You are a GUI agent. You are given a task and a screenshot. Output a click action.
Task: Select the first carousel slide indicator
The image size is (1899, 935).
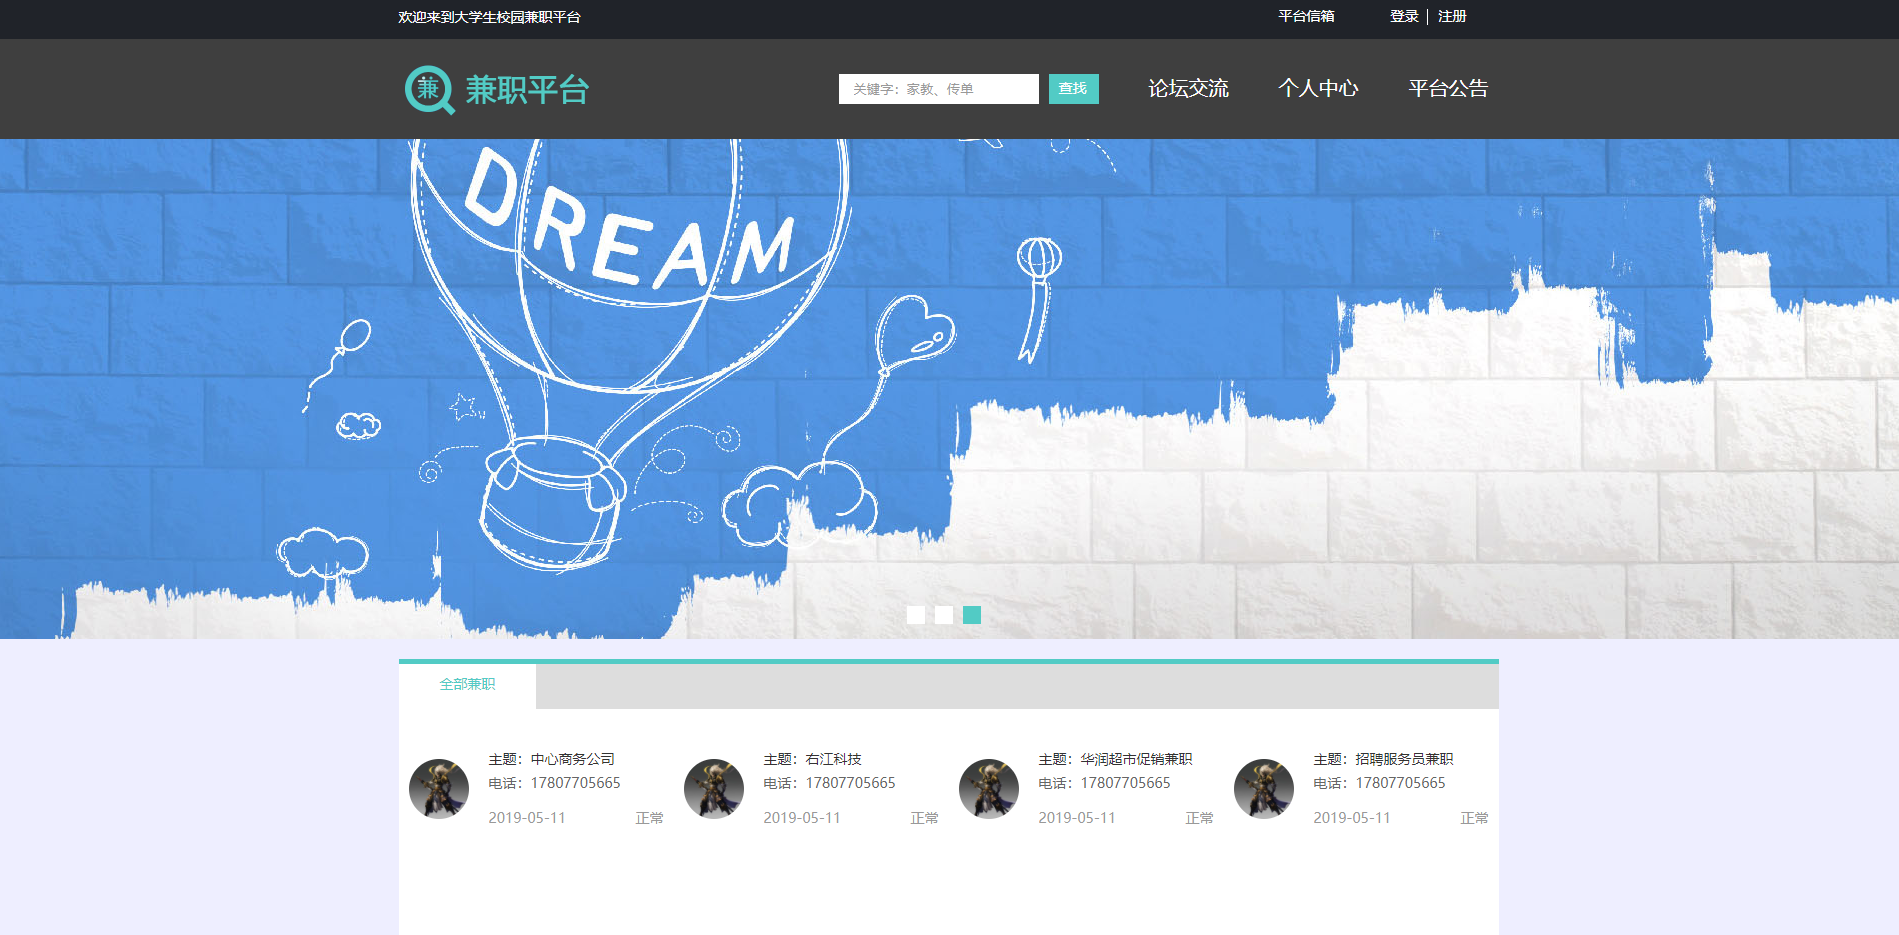[916, 615]
